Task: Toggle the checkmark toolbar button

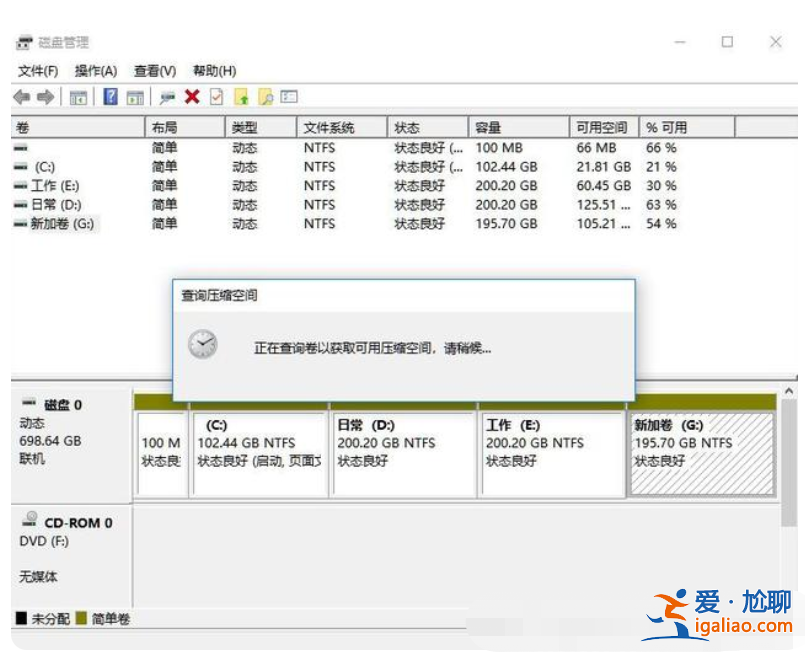Action: pyautogui.click(x=215, y=96)
